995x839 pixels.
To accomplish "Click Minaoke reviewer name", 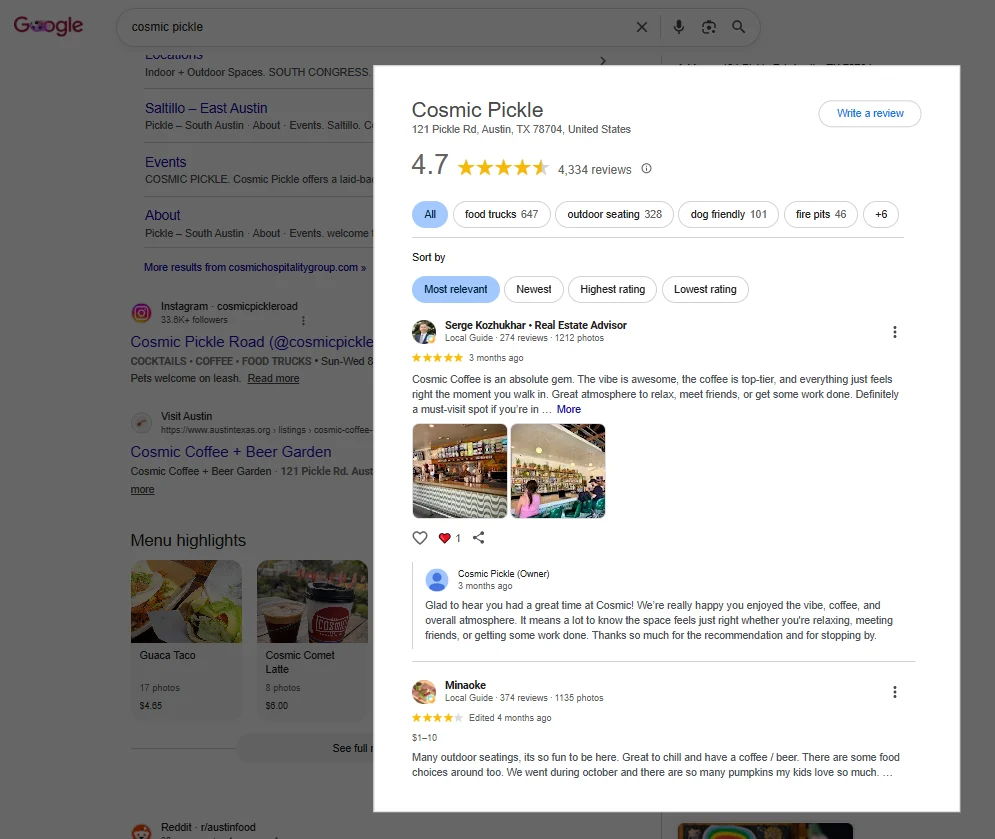I will (465, 685).
